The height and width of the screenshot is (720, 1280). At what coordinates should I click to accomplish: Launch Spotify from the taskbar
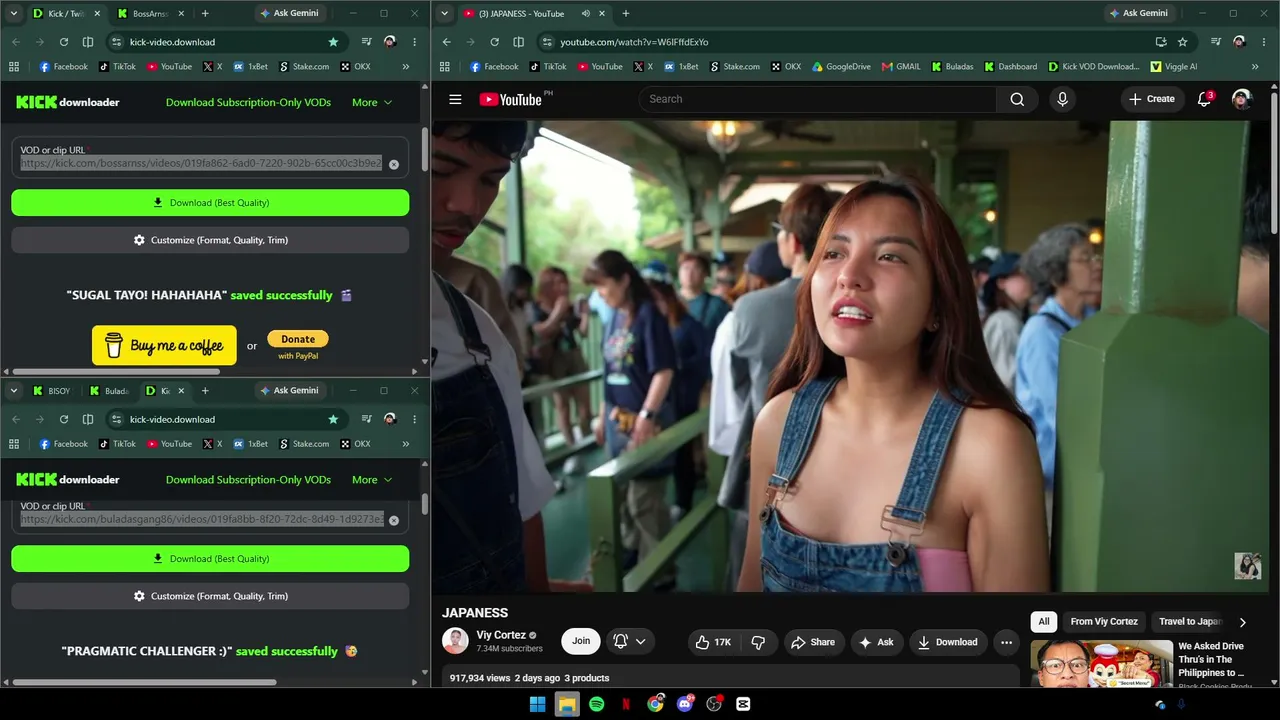coord(597,704)
